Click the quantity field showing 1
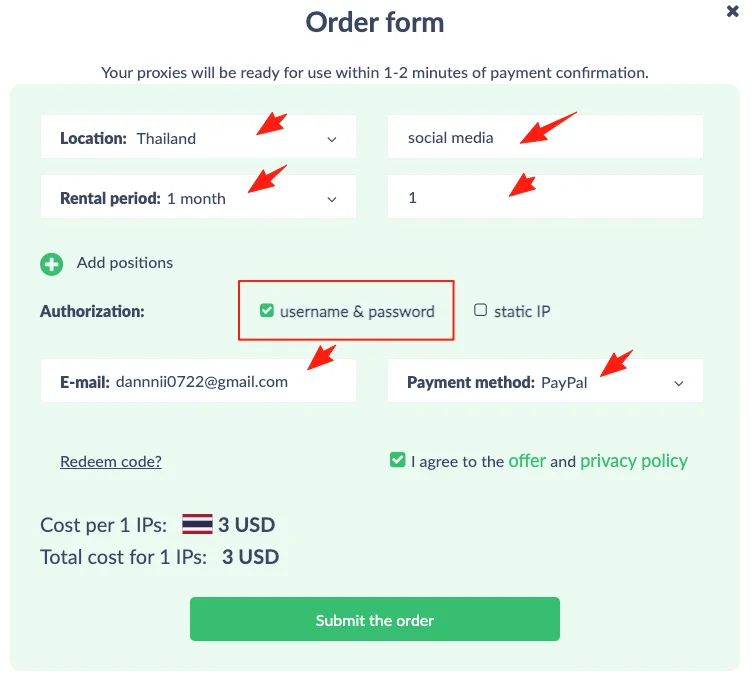 tap(545, 197)
